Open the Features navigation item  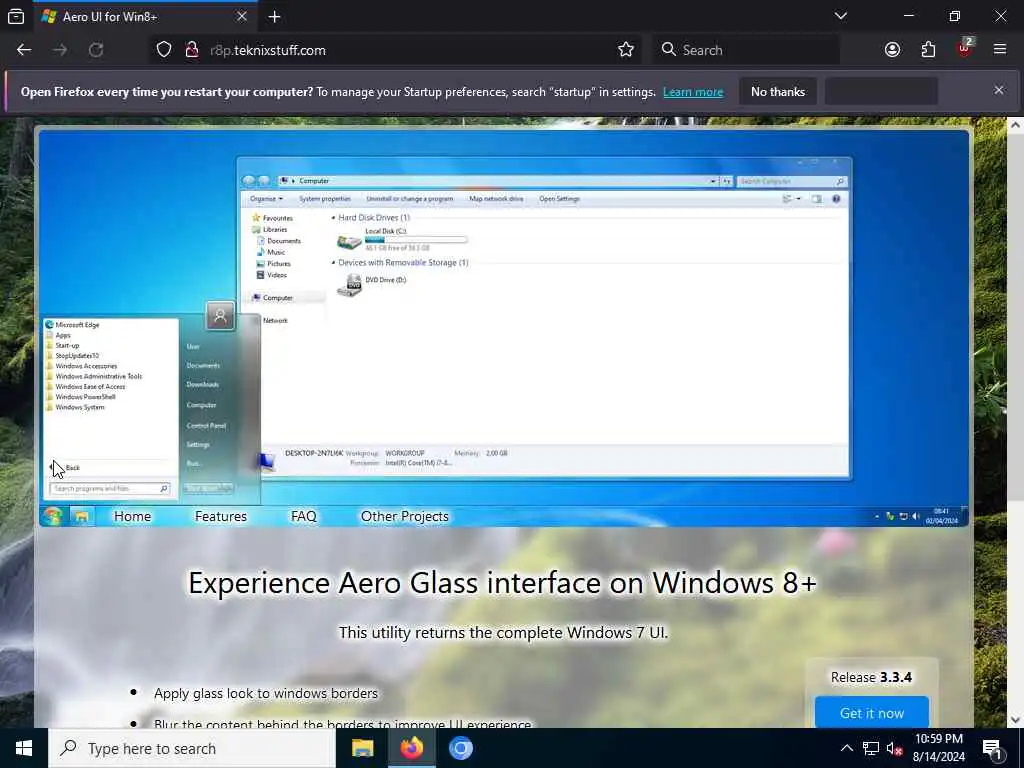[x=221, y=517]
